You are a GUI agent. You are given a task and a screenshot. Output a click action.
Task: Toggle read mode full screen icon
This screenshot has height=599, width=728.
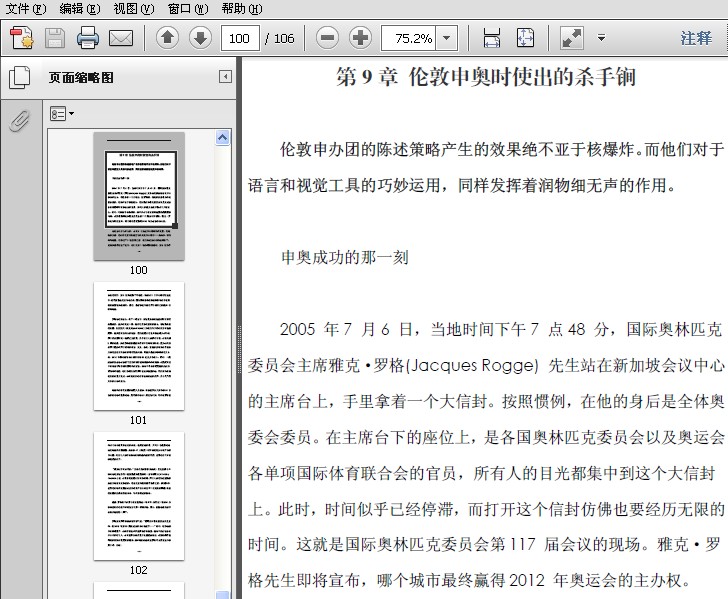[x=572, y=39]
